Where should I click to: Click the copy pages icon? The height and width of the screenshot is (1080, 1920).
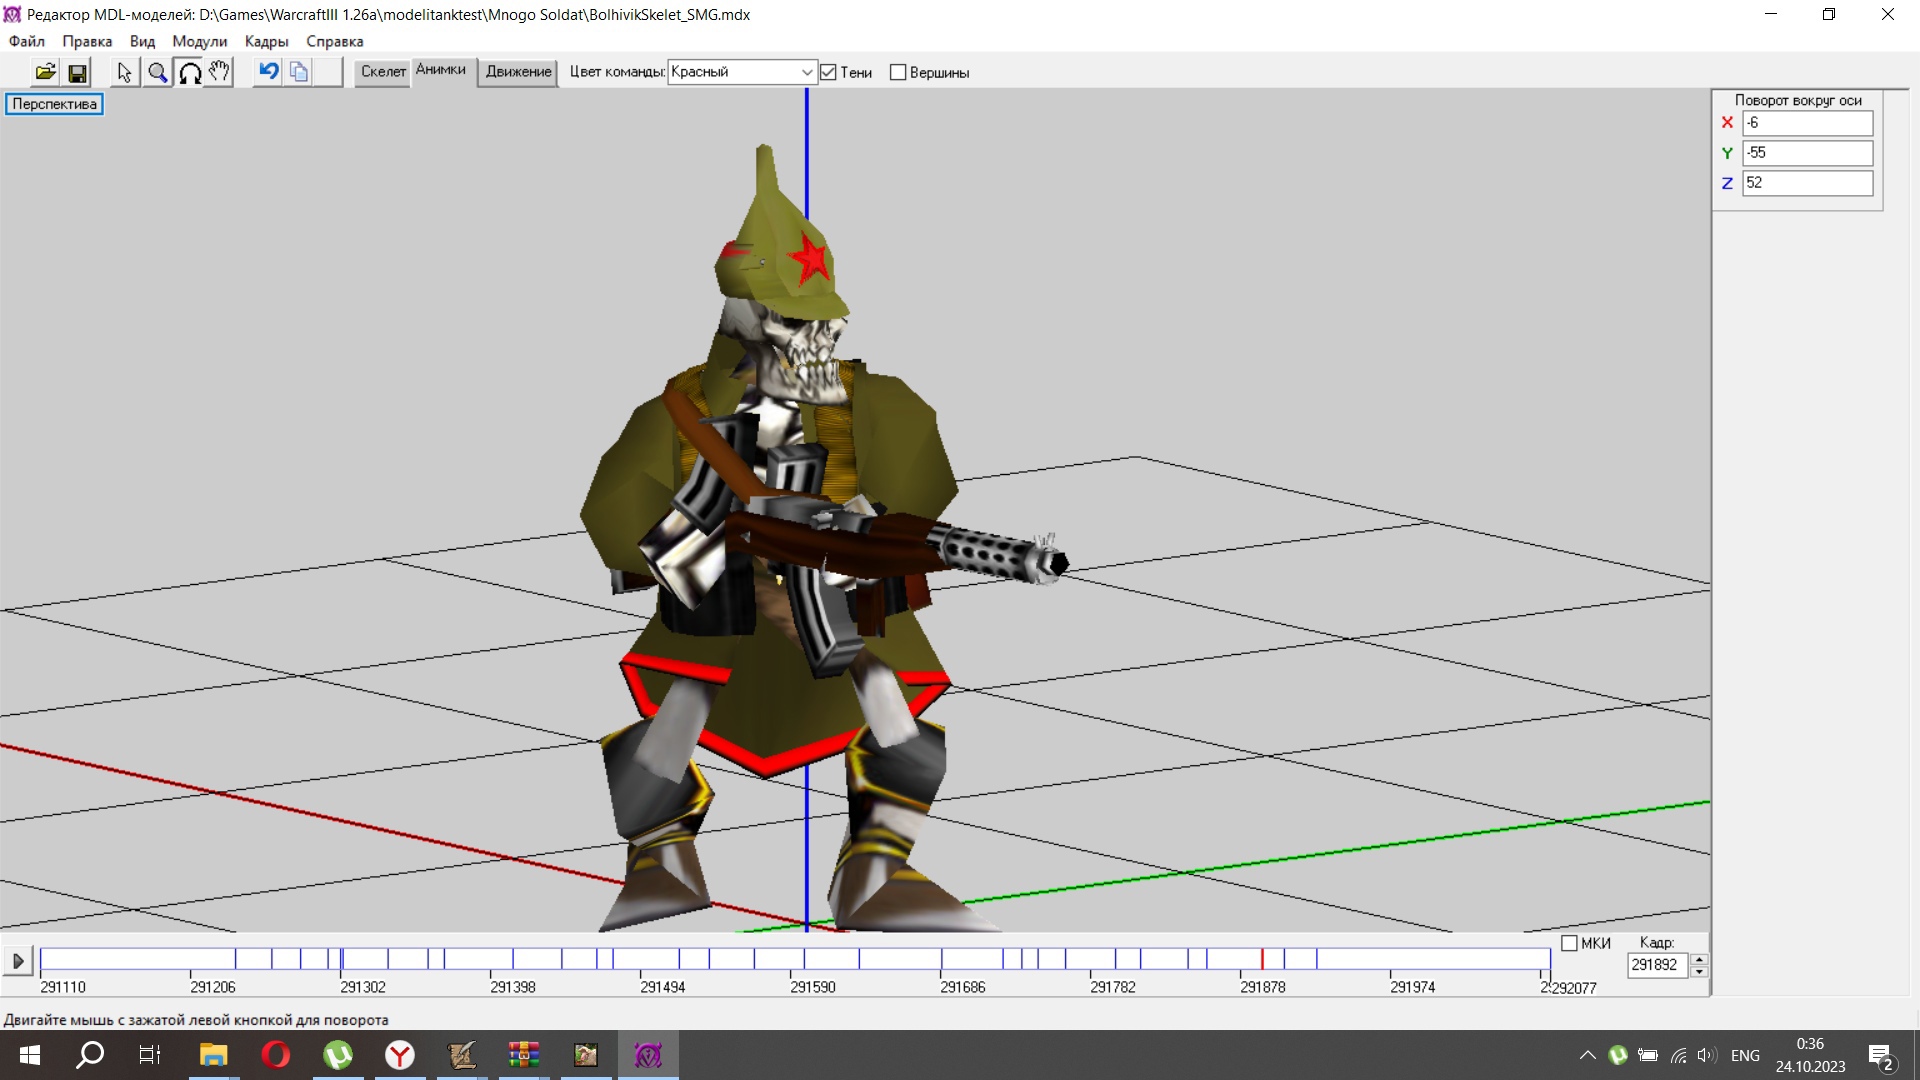[x=299, y=72]
